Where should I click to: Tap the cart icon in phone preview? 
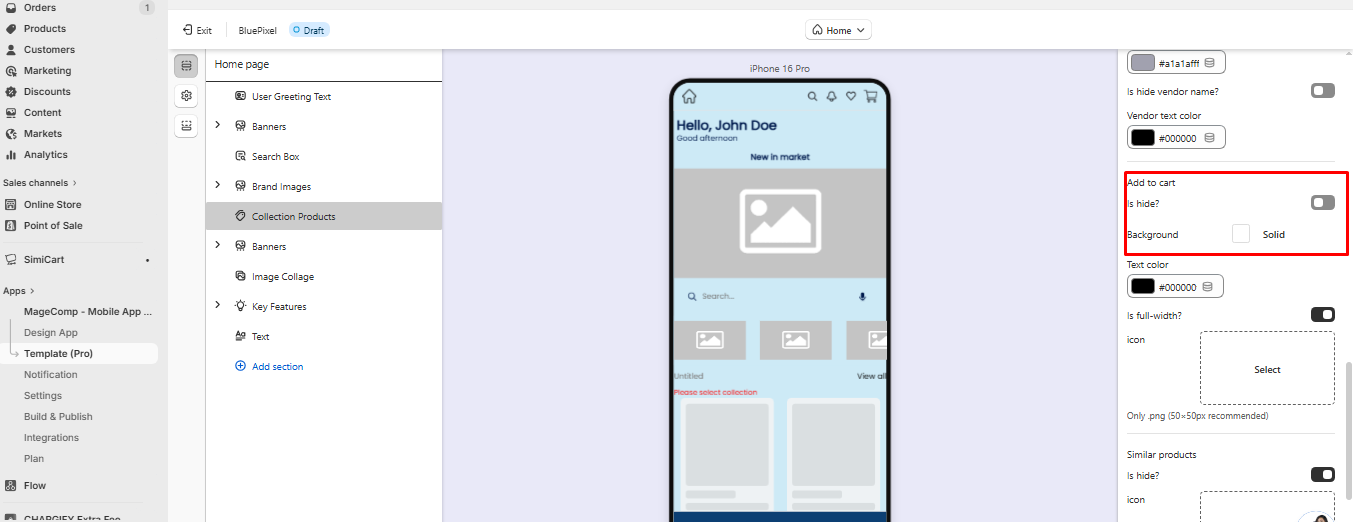tap(871, 97)
